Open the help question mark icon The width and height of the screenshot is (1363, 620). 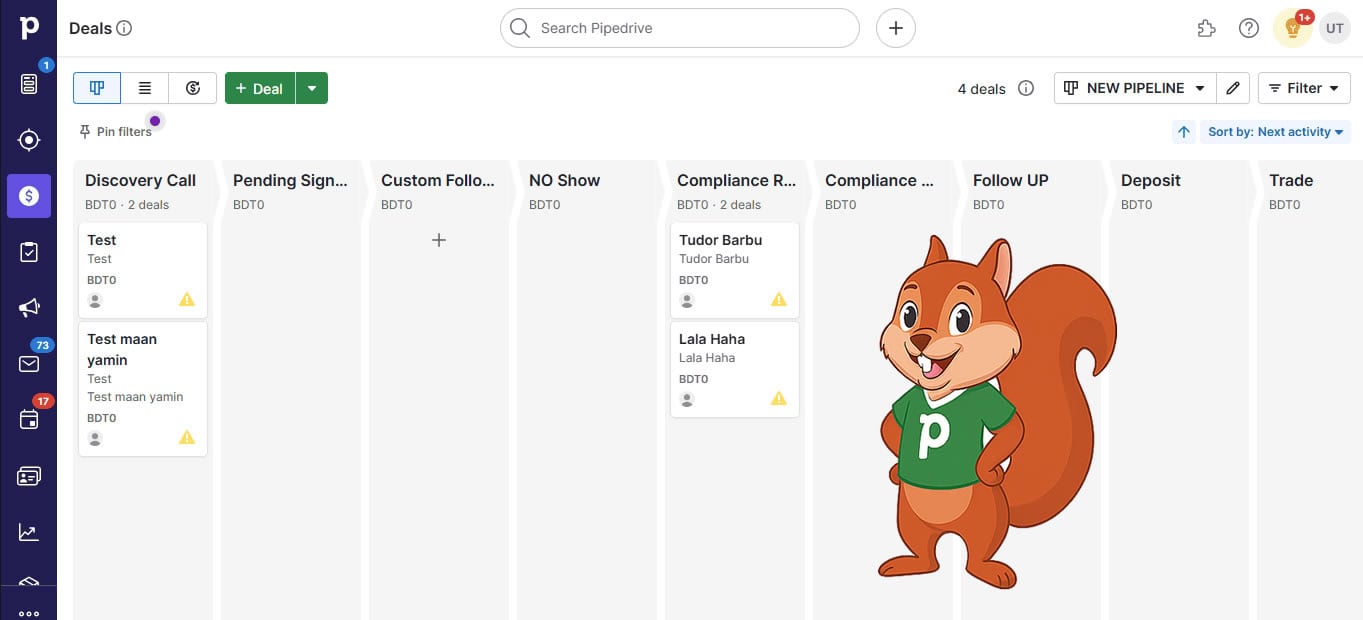pyautogui.click(x=1248, y=28)
